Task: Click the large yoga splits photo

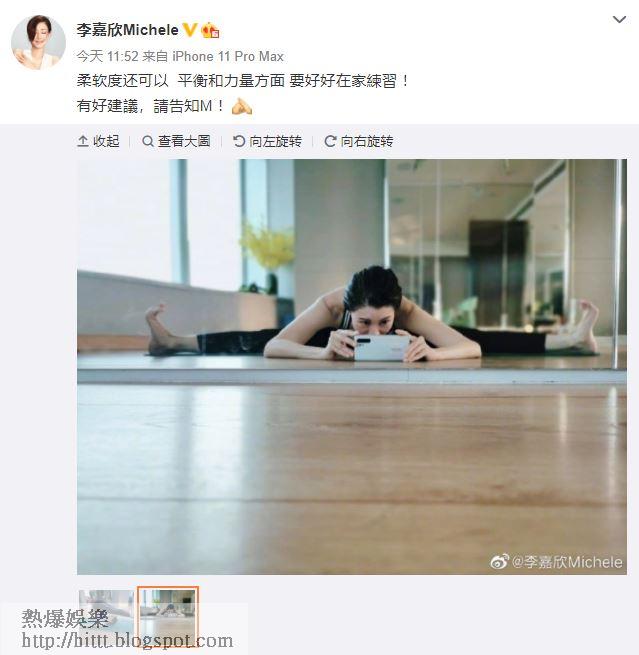Action: pos(352,366)
